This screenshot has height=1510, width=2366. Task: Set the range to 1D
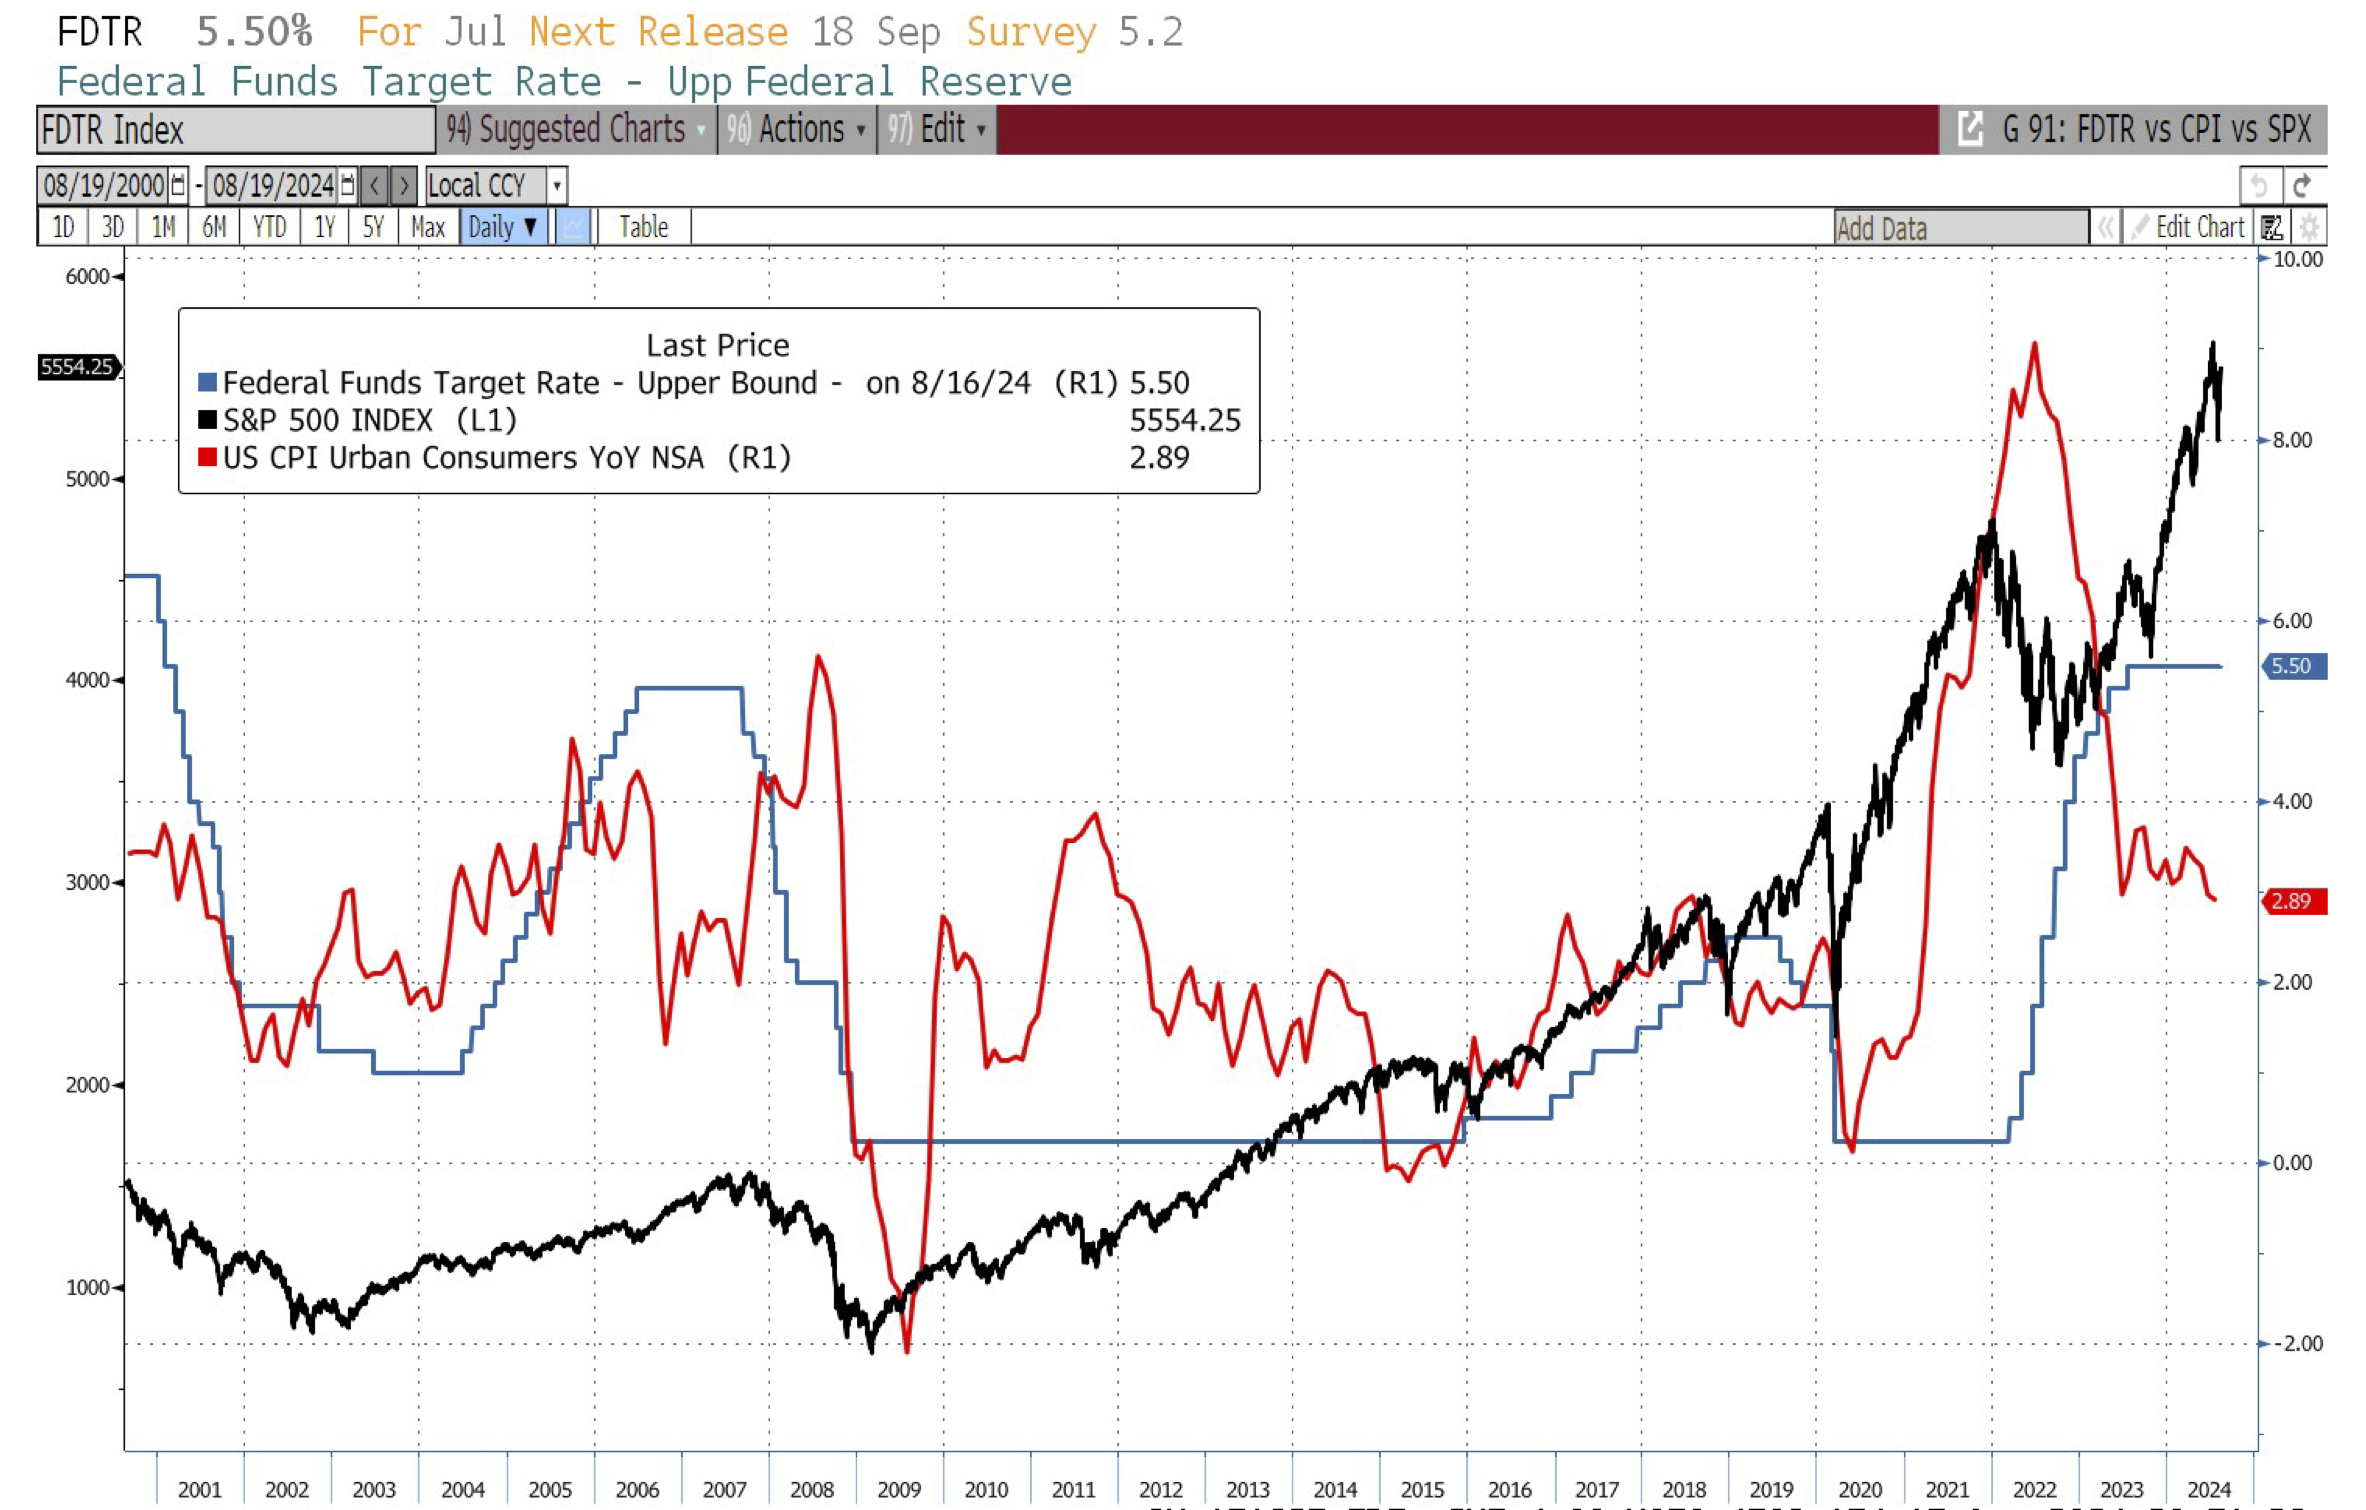(x=63, y=227)
